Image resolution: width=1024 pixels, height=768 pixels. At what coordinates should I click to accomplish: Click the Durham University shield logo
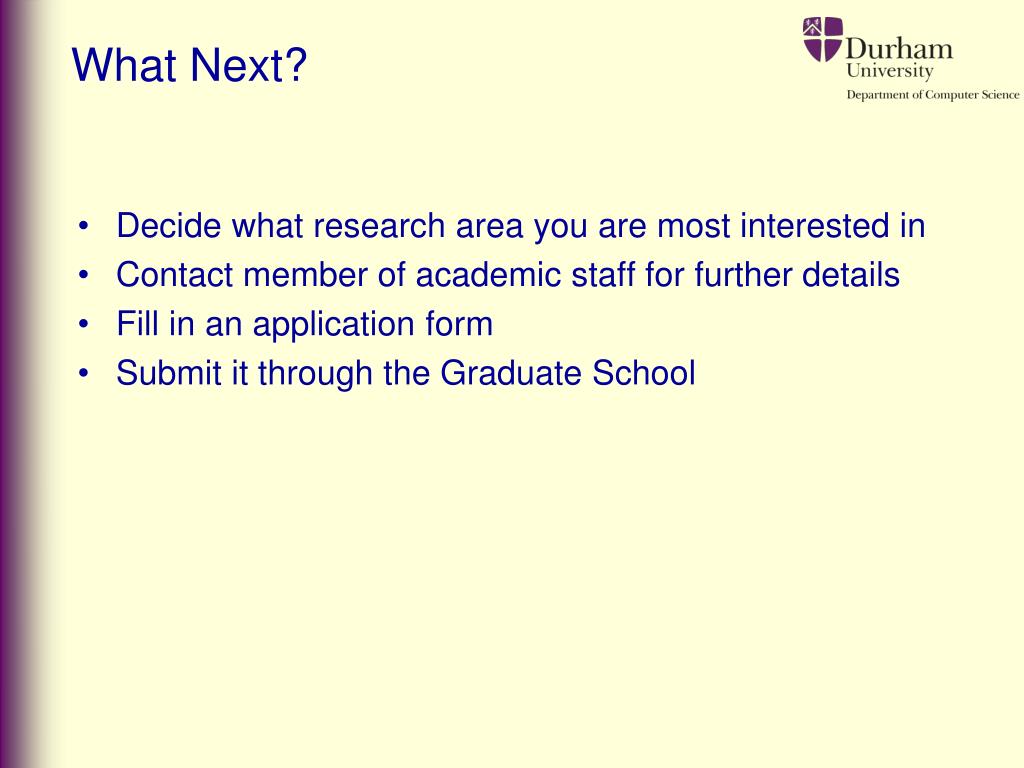(x=823, y=39)
